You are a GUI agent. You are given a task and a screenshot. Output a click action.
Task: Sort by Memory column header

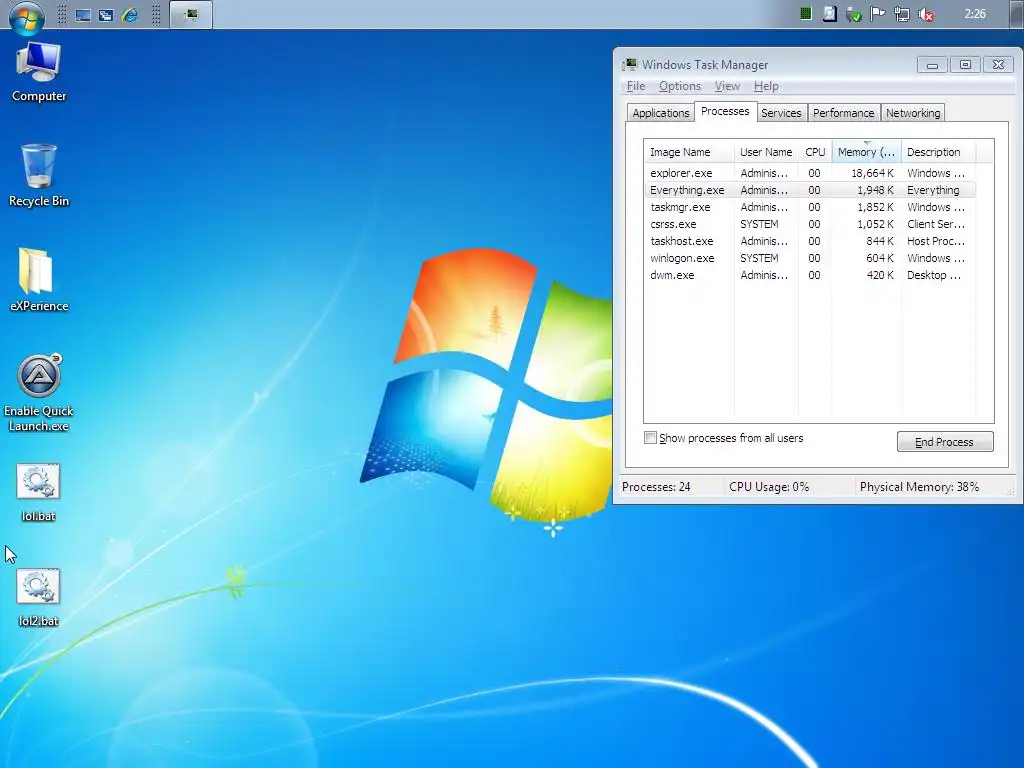(x=866, y=152)
